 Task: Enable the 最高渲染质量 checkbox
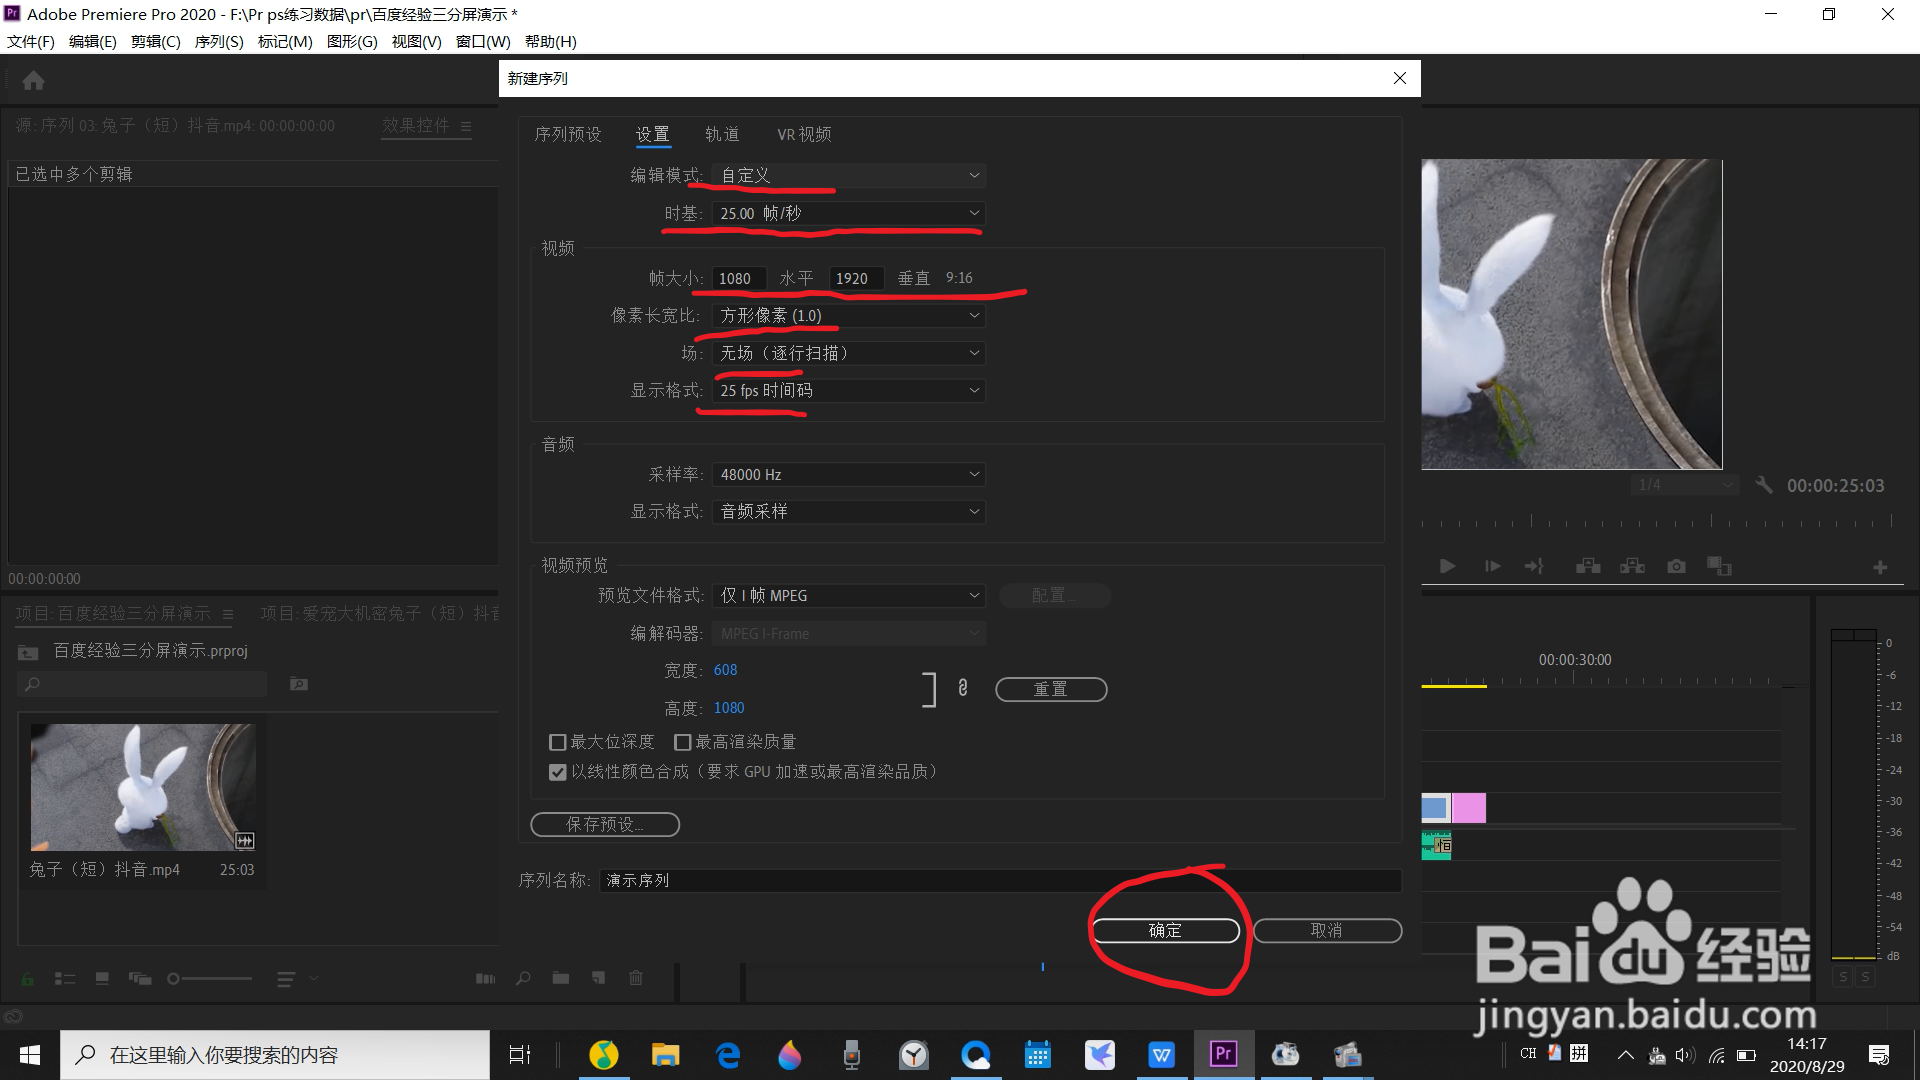click(x=683, y=742)
